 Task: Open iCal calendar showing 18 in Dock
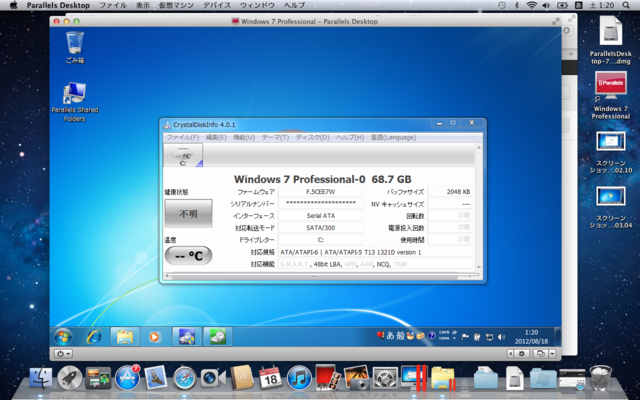271,378
